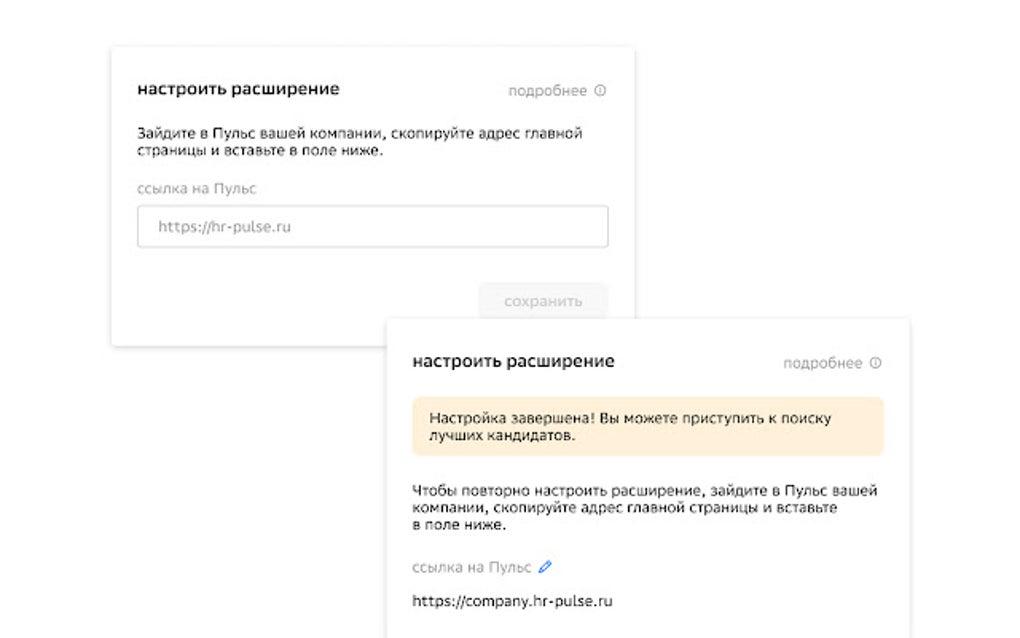The height and width of the screenshot is (638, 1020).
Task: Click the last line в поле ниже in lower card
Action: (460, 525)
